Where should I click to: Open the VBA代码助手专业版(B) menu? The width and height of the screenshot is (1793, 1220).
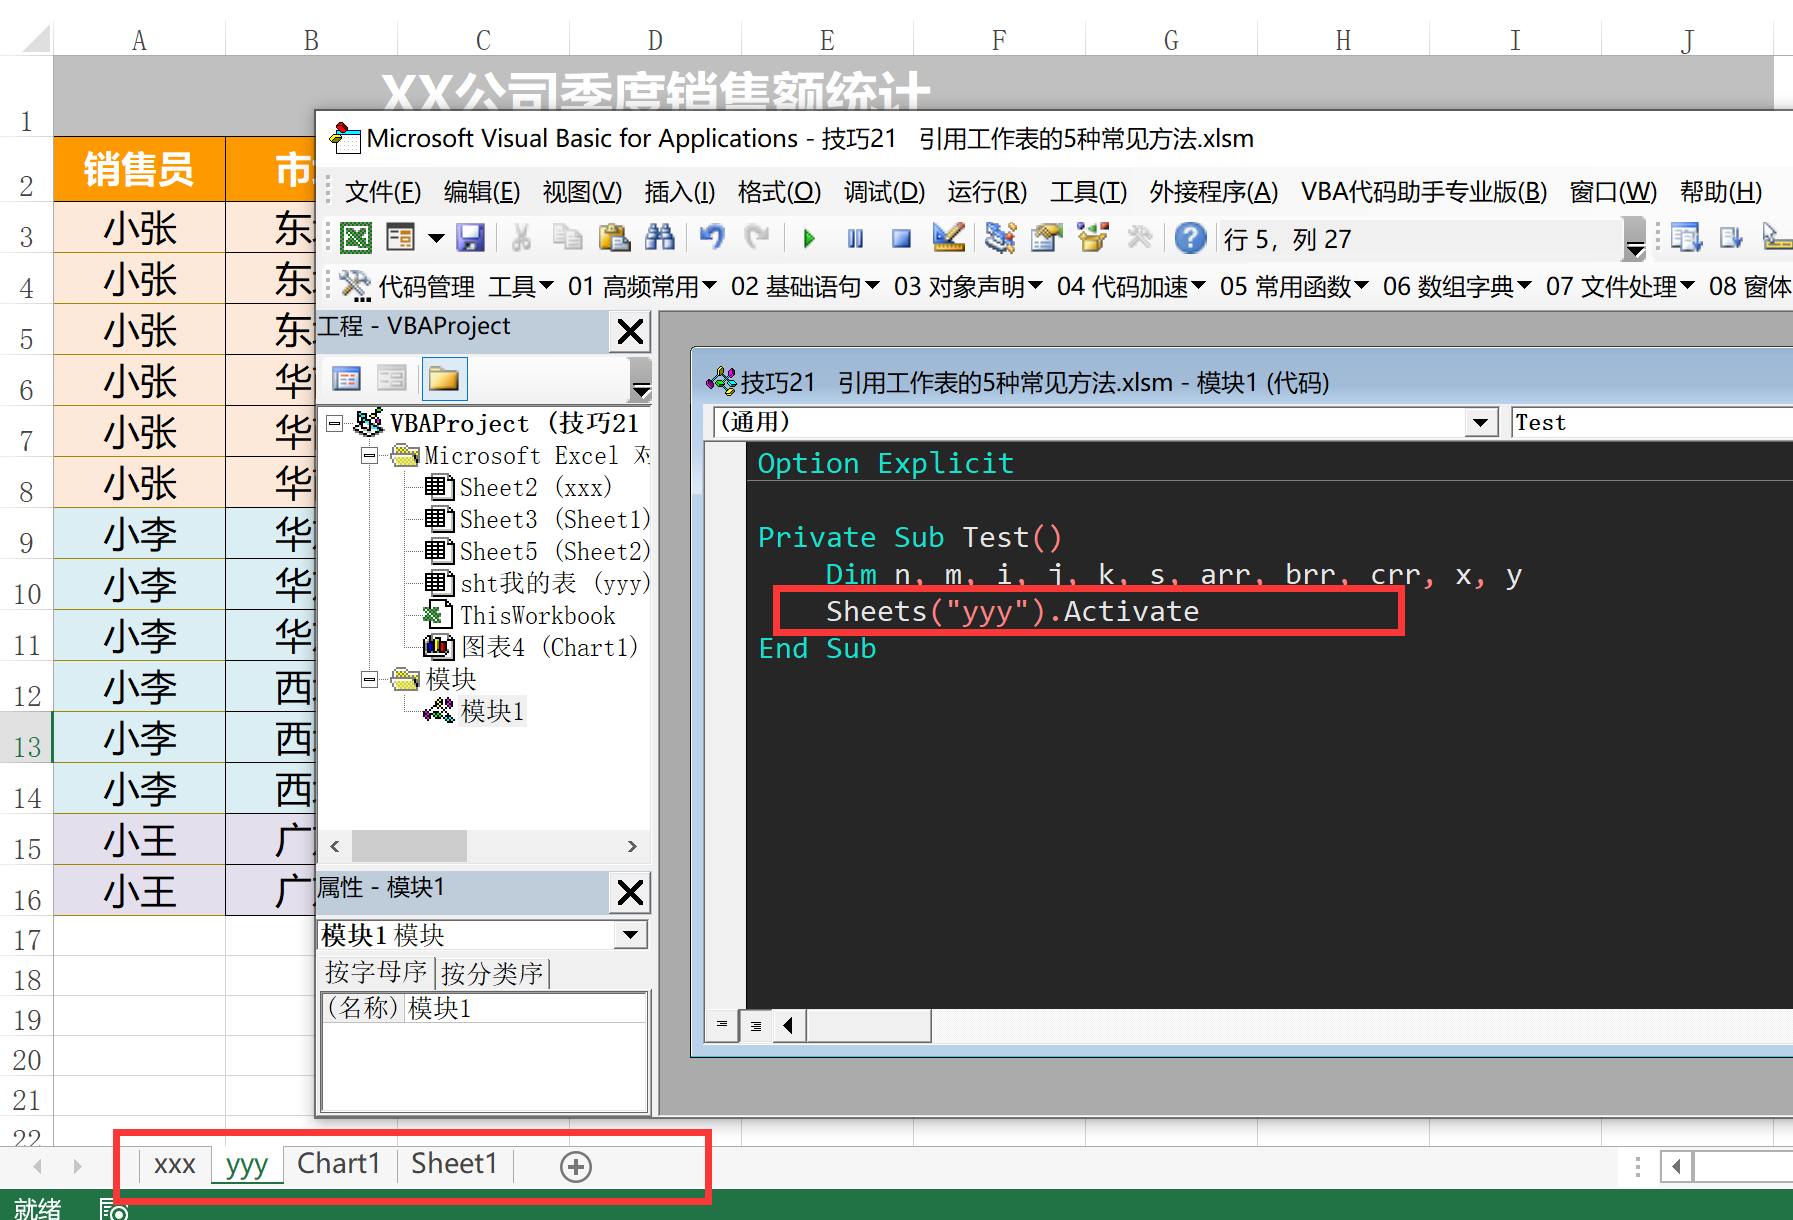(1424, 191)
